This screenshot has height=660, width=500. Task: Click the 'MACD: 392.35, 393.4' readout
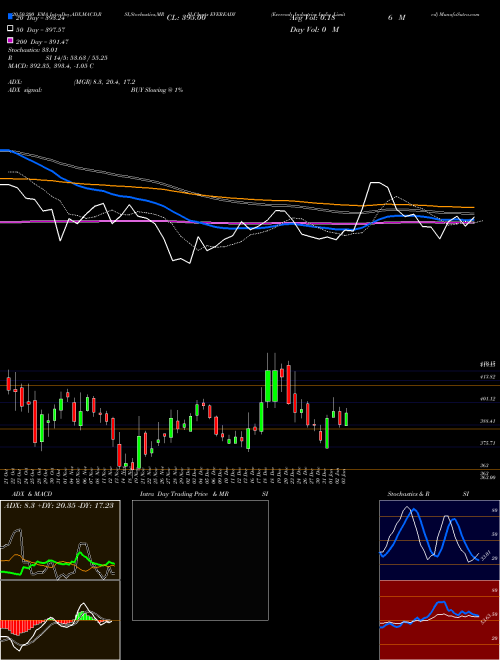click(51, 66)
